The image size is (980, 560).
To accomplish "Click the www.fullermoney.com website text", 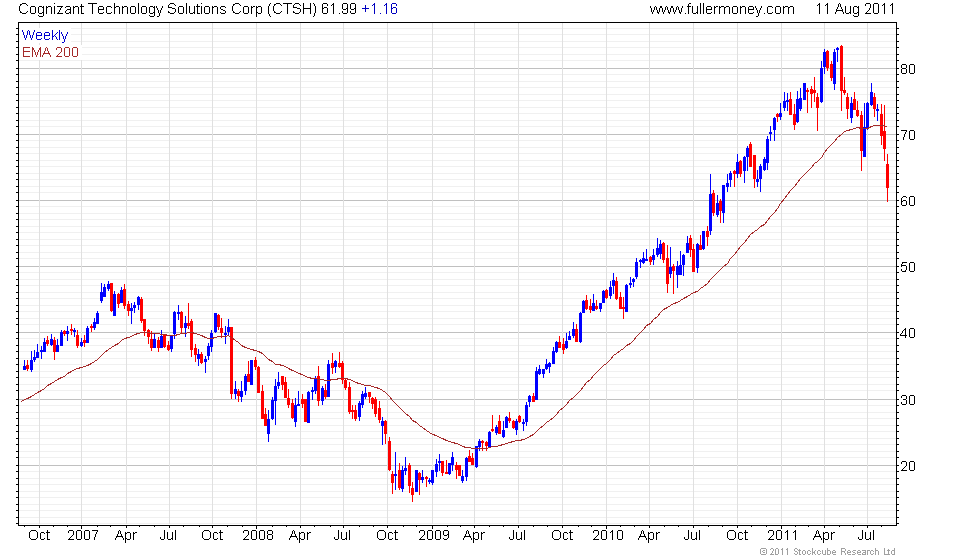I will [x=722, y=9].
